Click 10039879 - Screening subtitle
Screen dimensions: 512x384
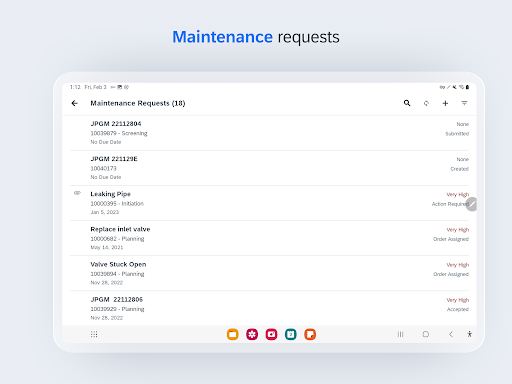[119, 133]
